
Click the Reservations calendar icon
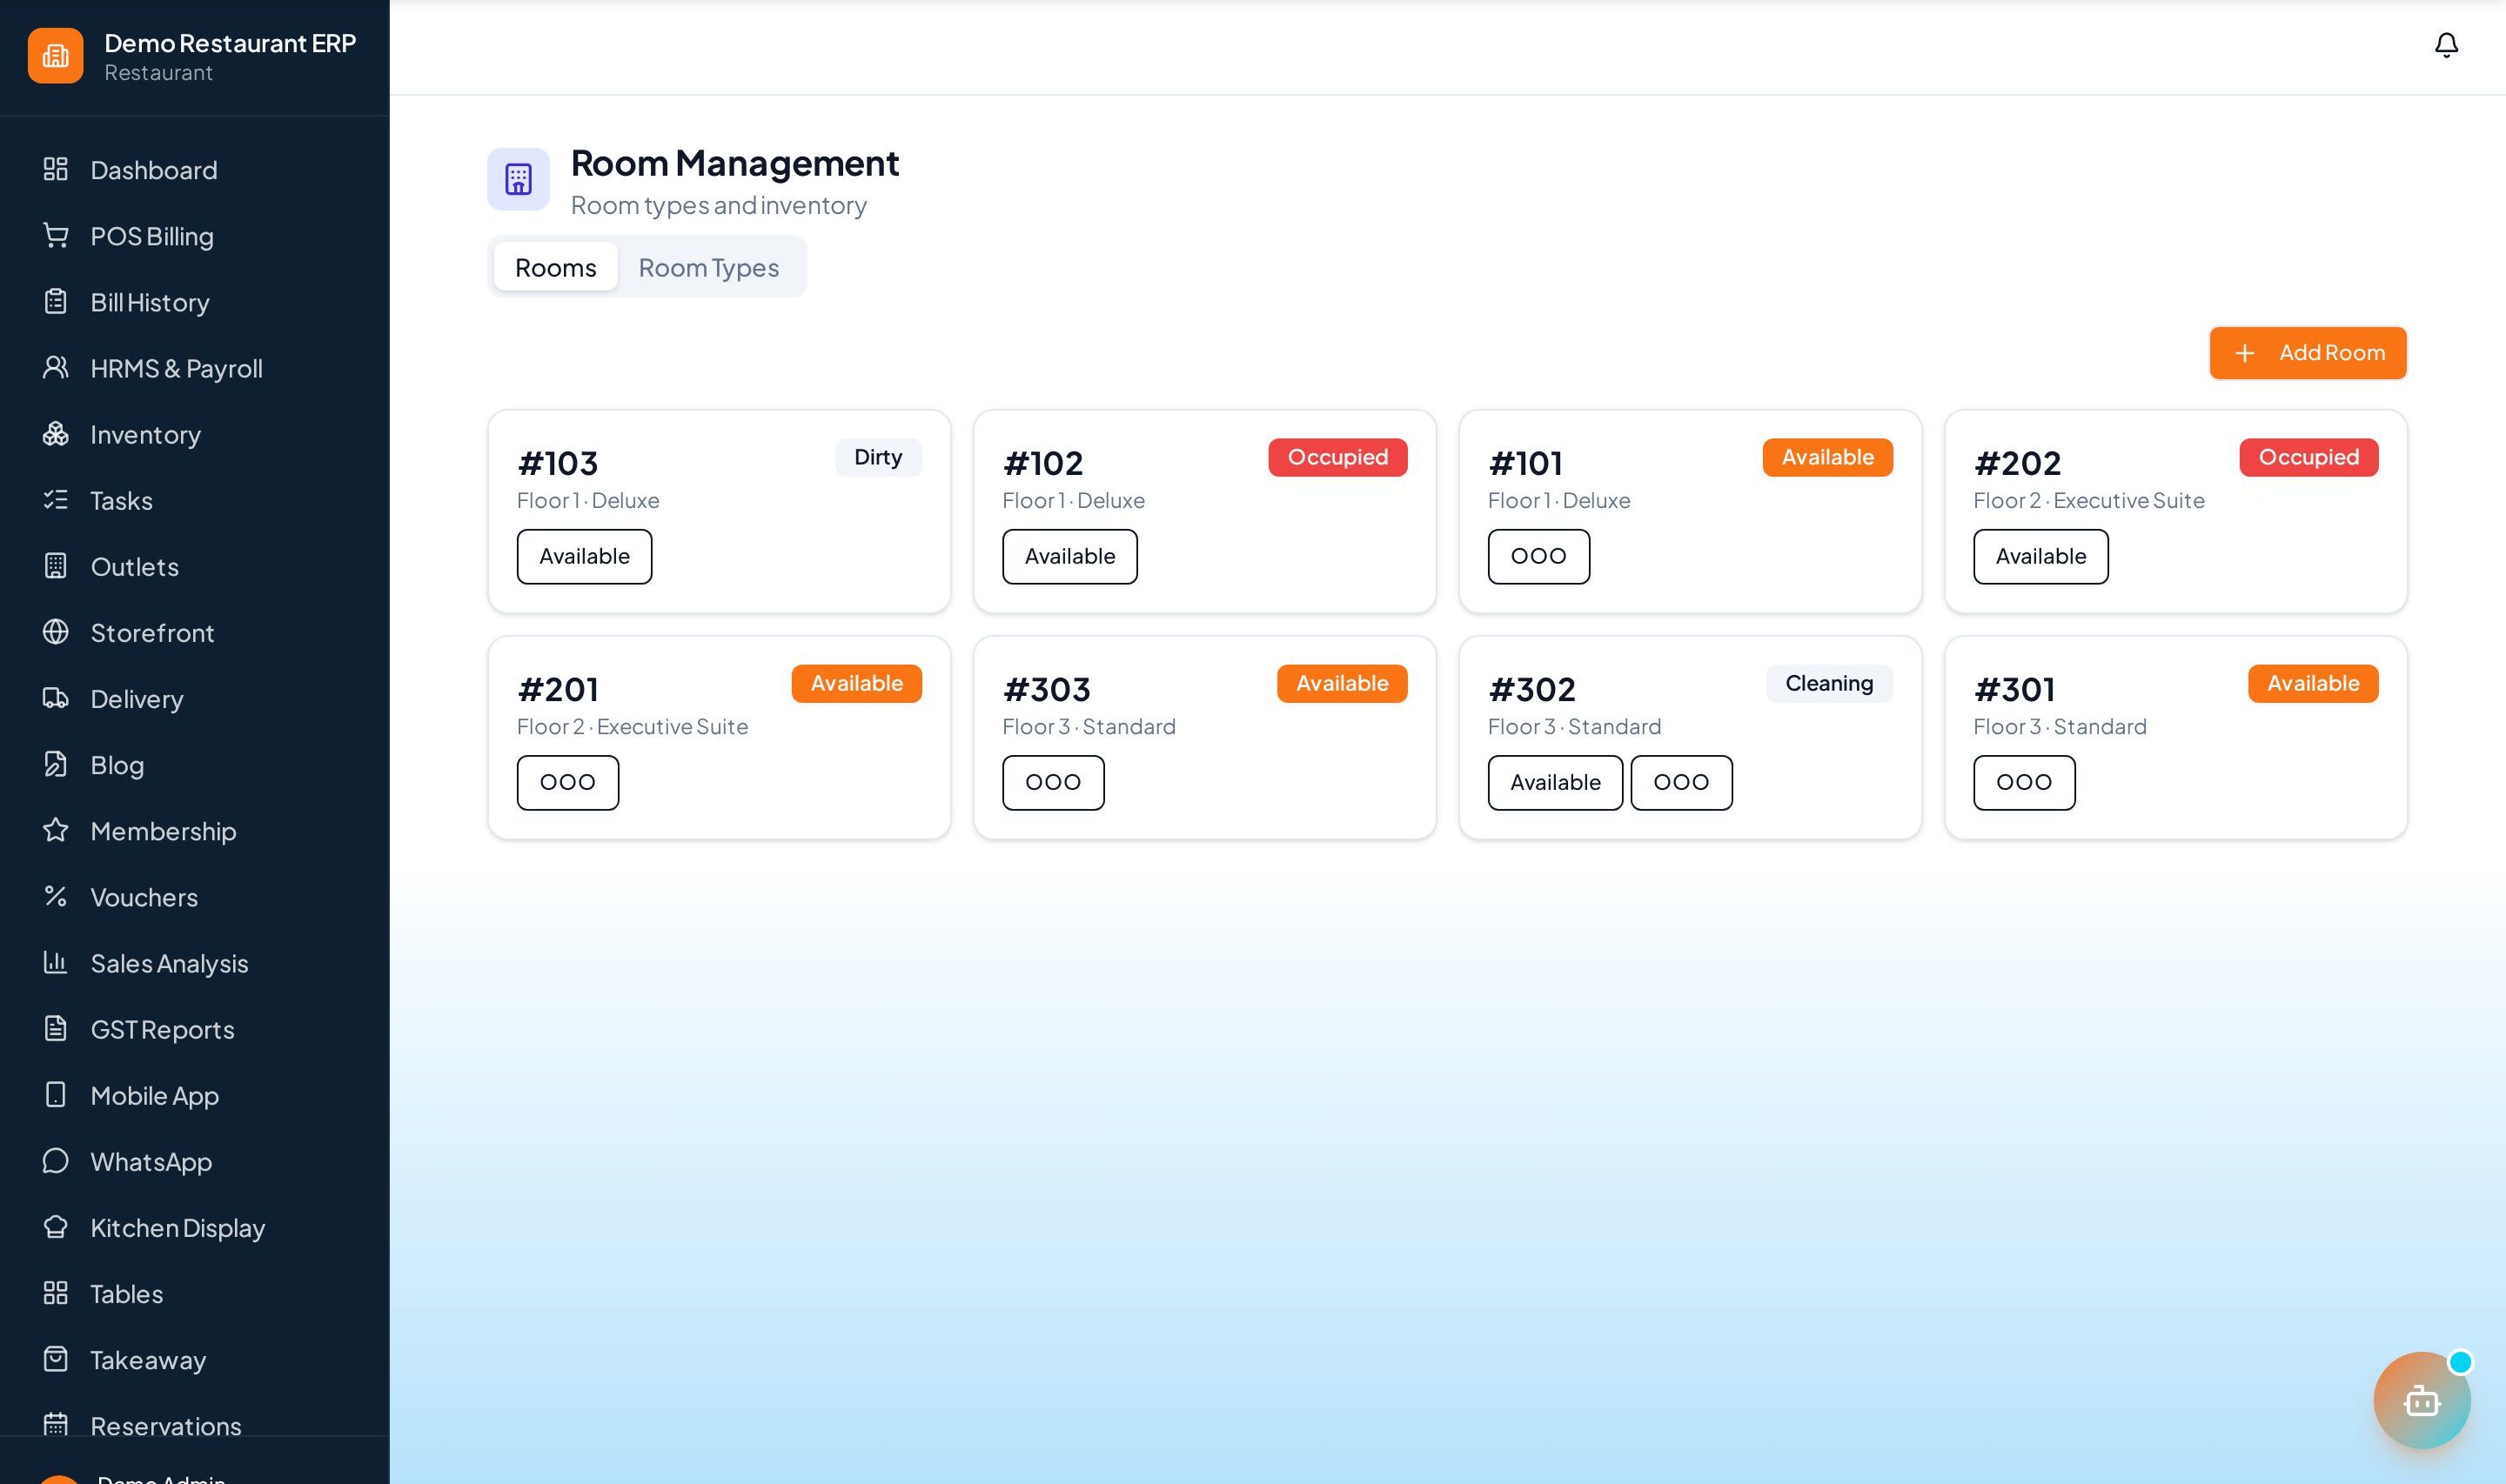56,1423
